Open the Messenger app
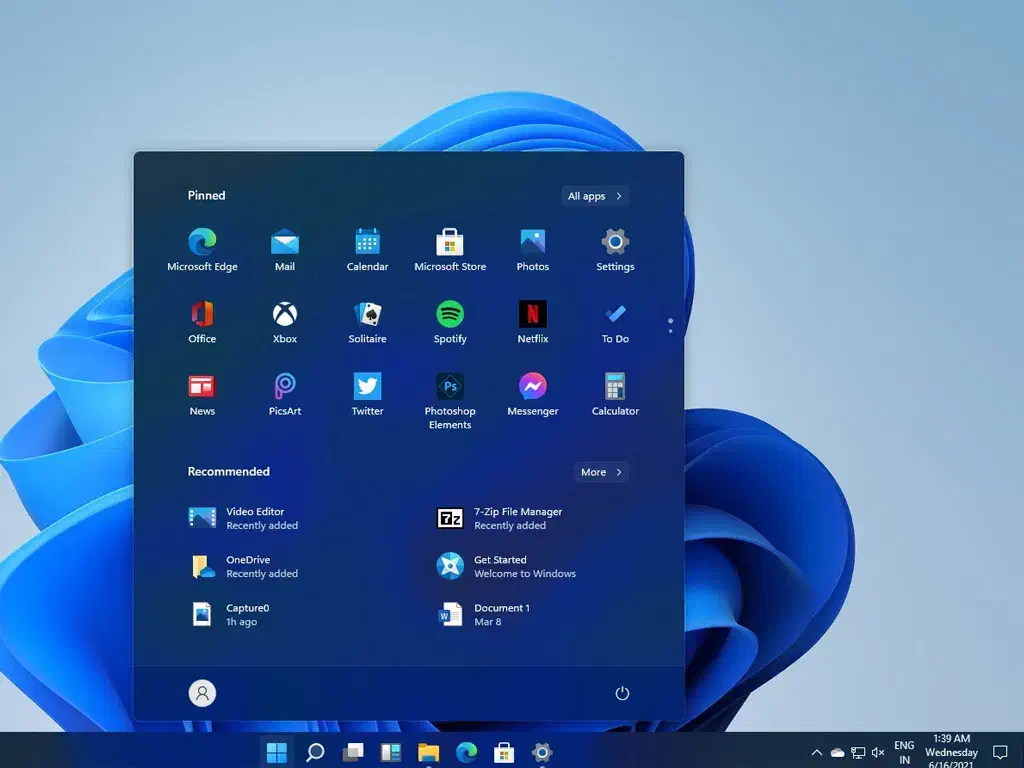This screenshot has width=1024, height=768. 532,387
